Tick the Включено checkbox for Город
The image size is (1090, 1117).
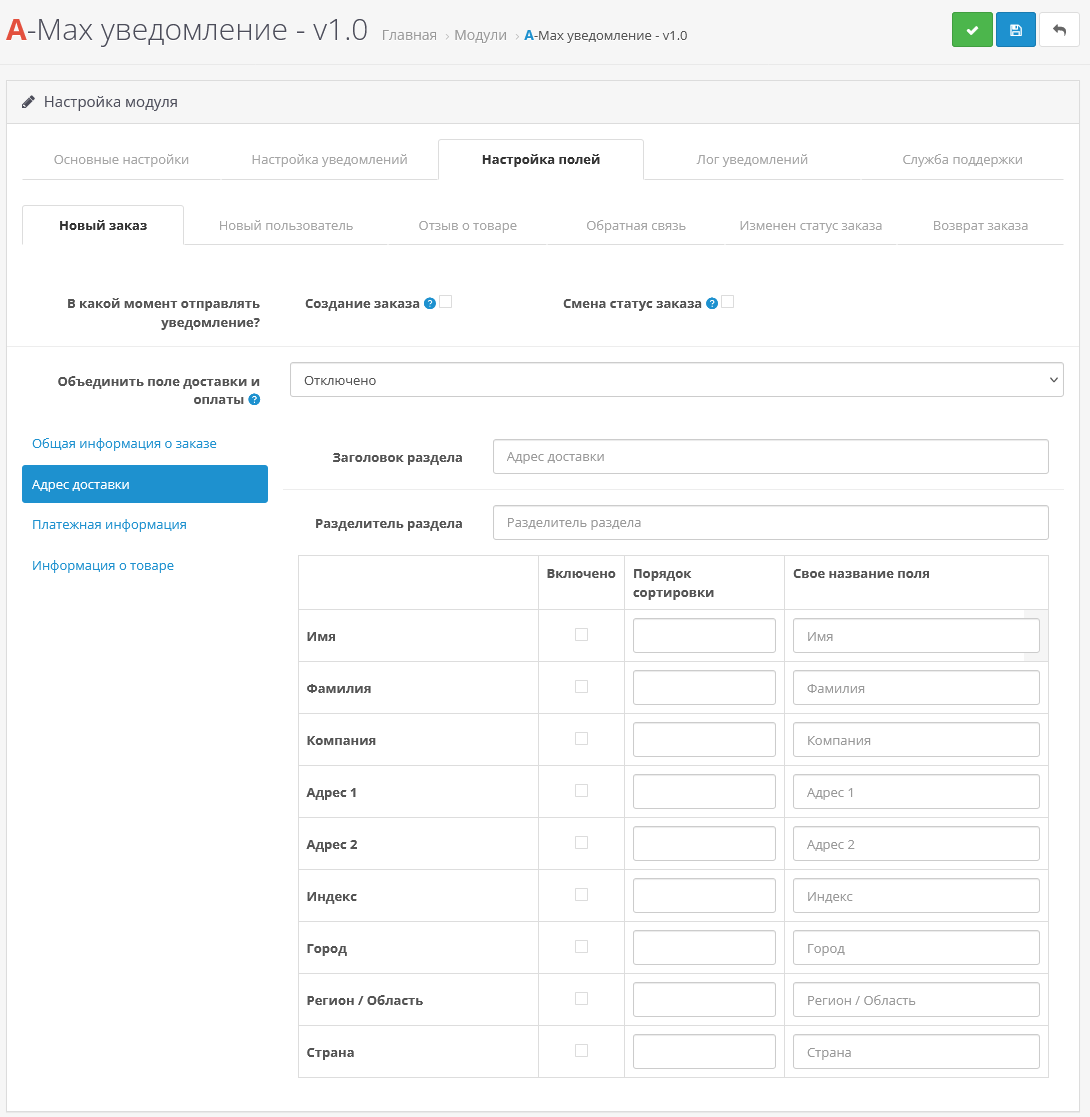(x=581, y=947)
